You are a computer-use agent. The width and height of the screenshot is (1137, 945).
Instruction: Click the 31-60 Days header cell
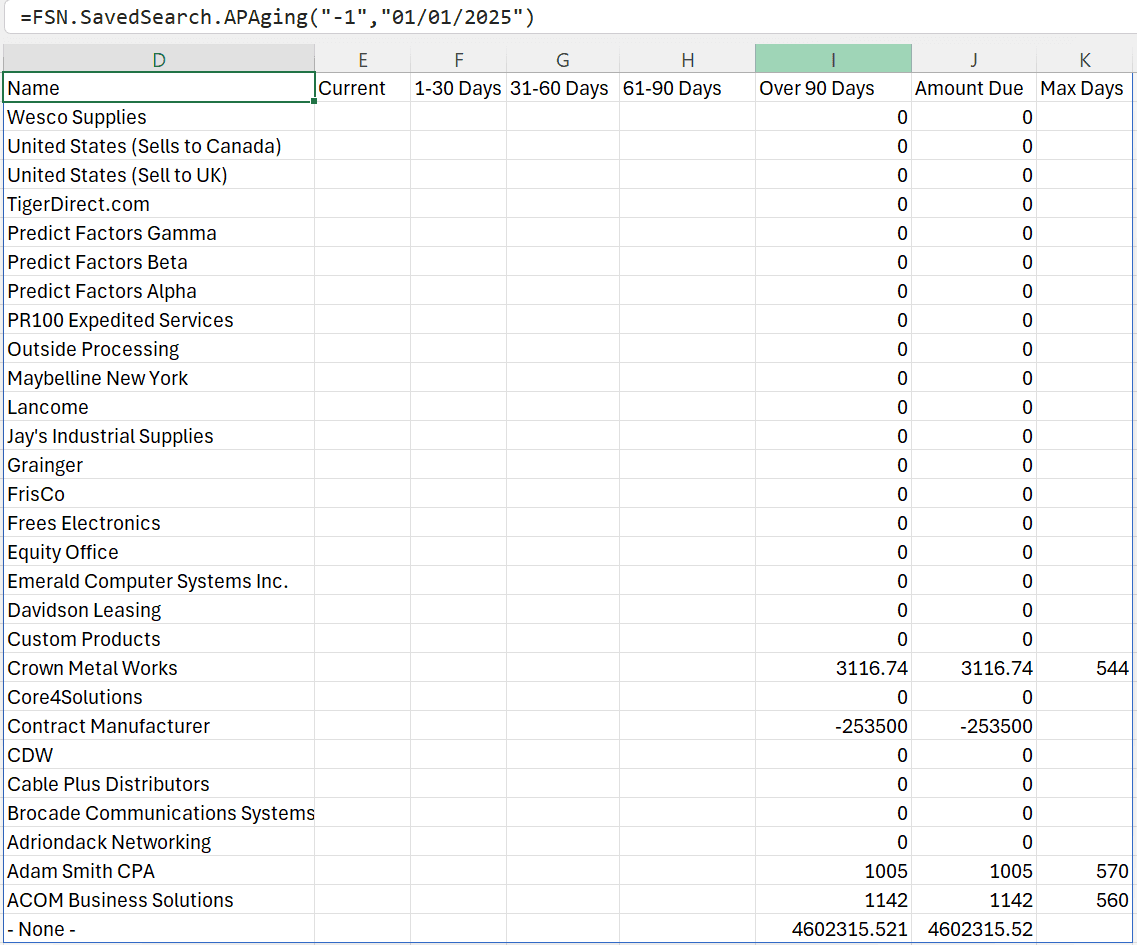563,88
